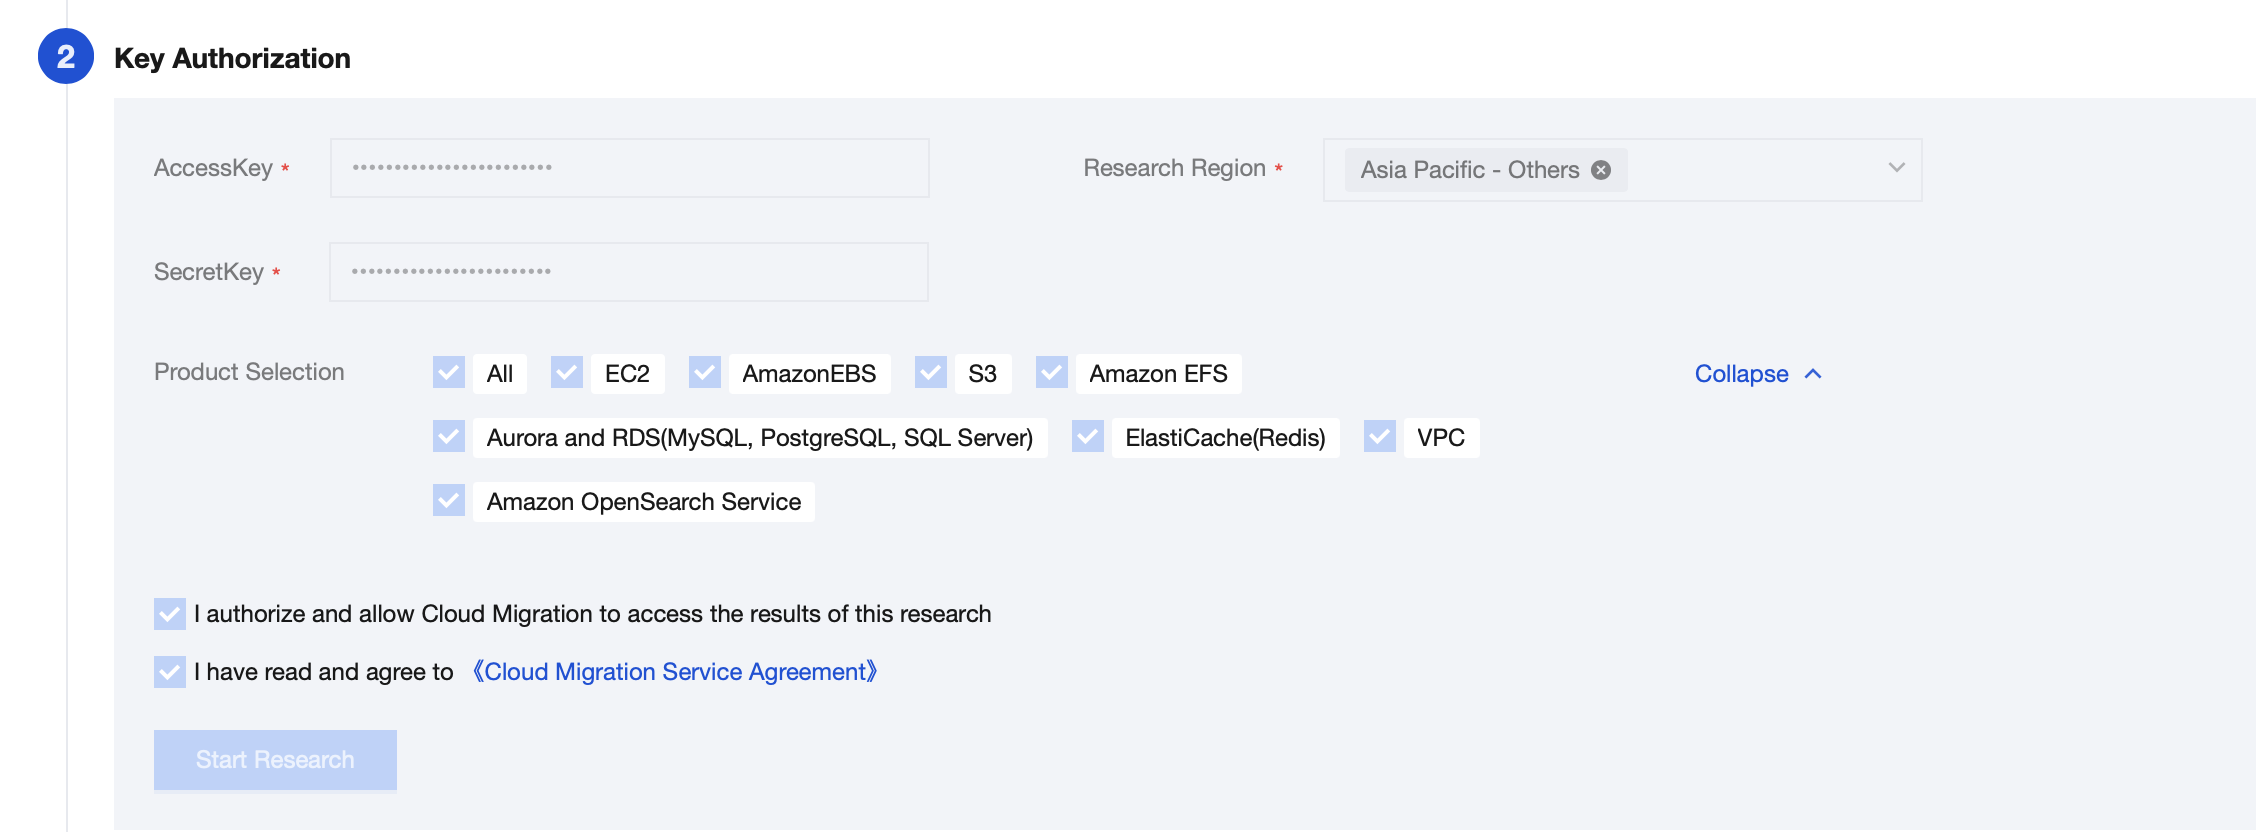The height and width of the screenshot is (832, 2256).
Task: Open the Research Region dropdown
Action: (x=1896, y=168)
